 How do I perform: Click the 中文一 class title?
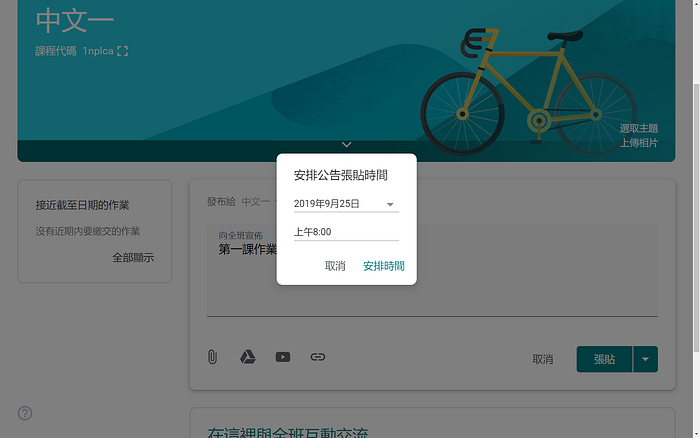point(75,21)
